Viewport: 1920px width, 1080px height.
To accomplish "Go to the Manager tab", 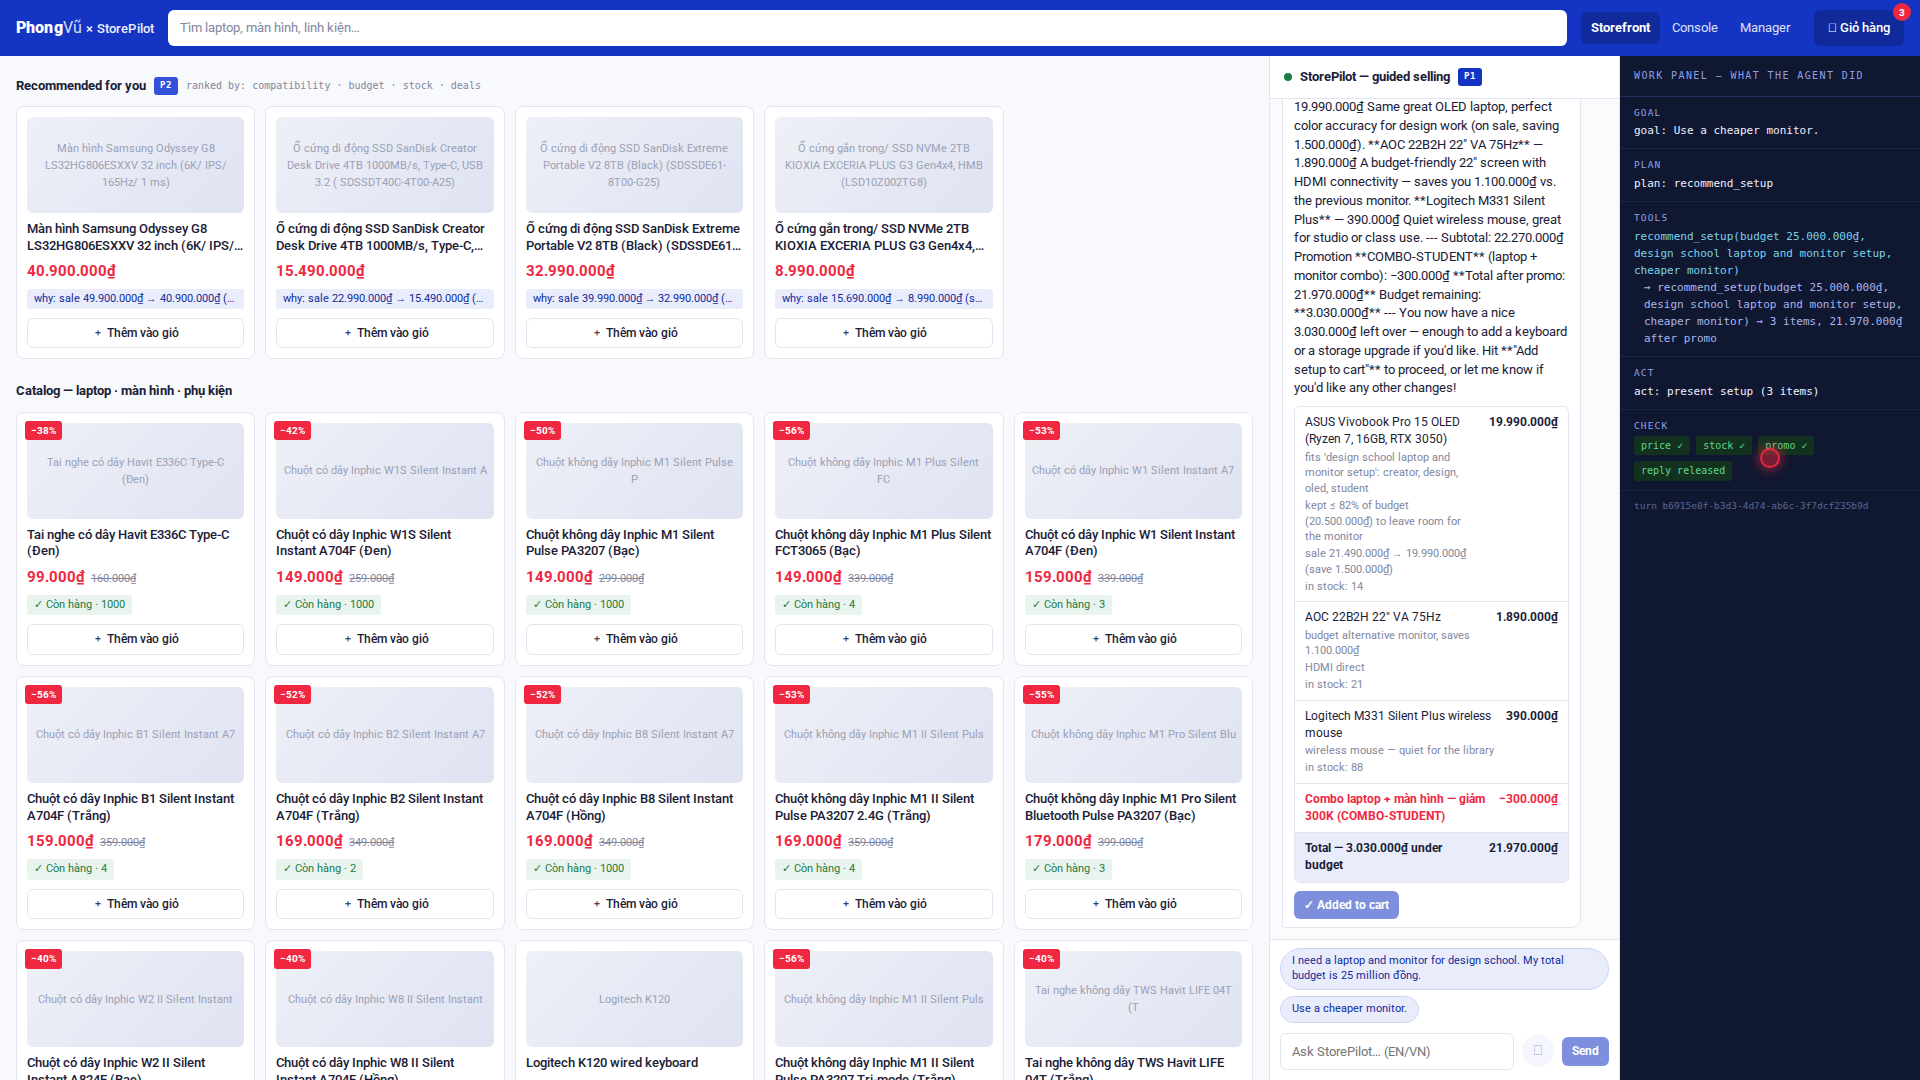I will [1765, 28].
